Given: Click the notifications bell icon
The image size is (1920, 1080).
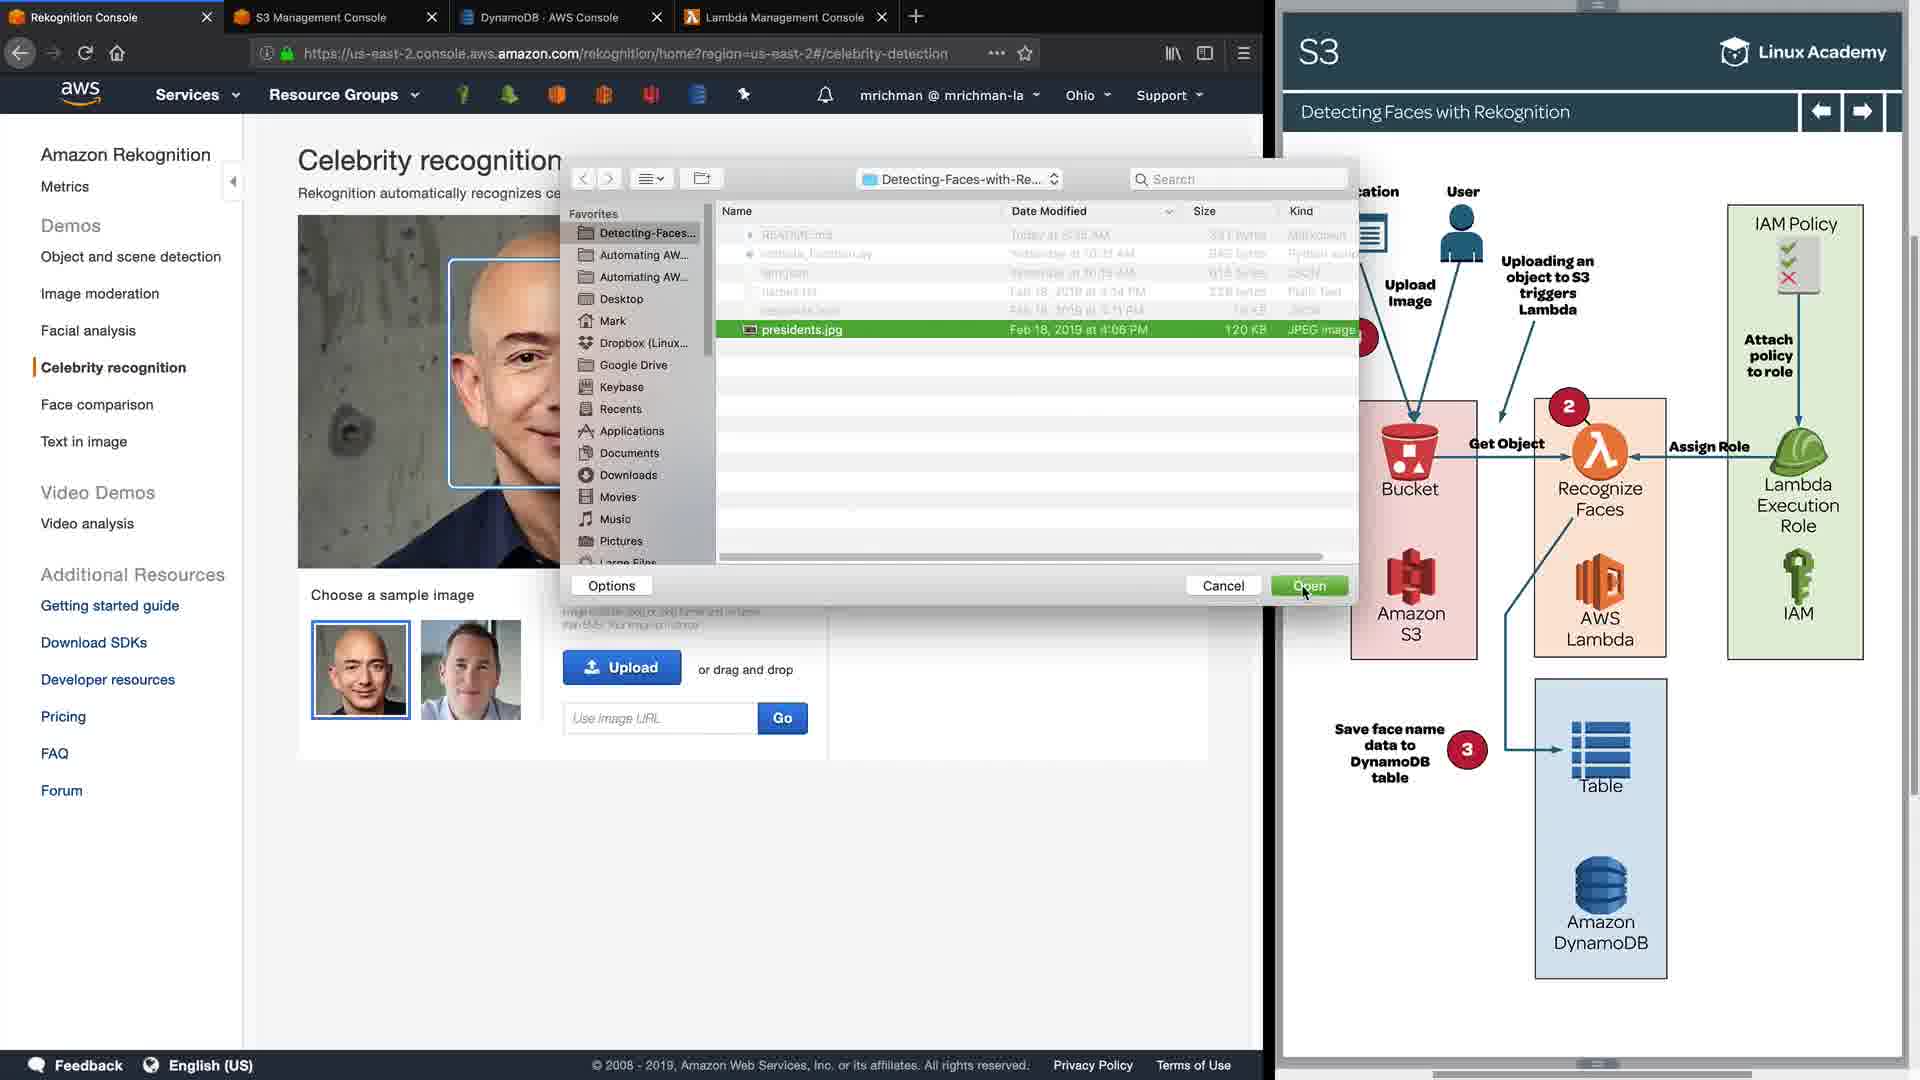Looking at the screenshot, I should [x=825, y=95].
